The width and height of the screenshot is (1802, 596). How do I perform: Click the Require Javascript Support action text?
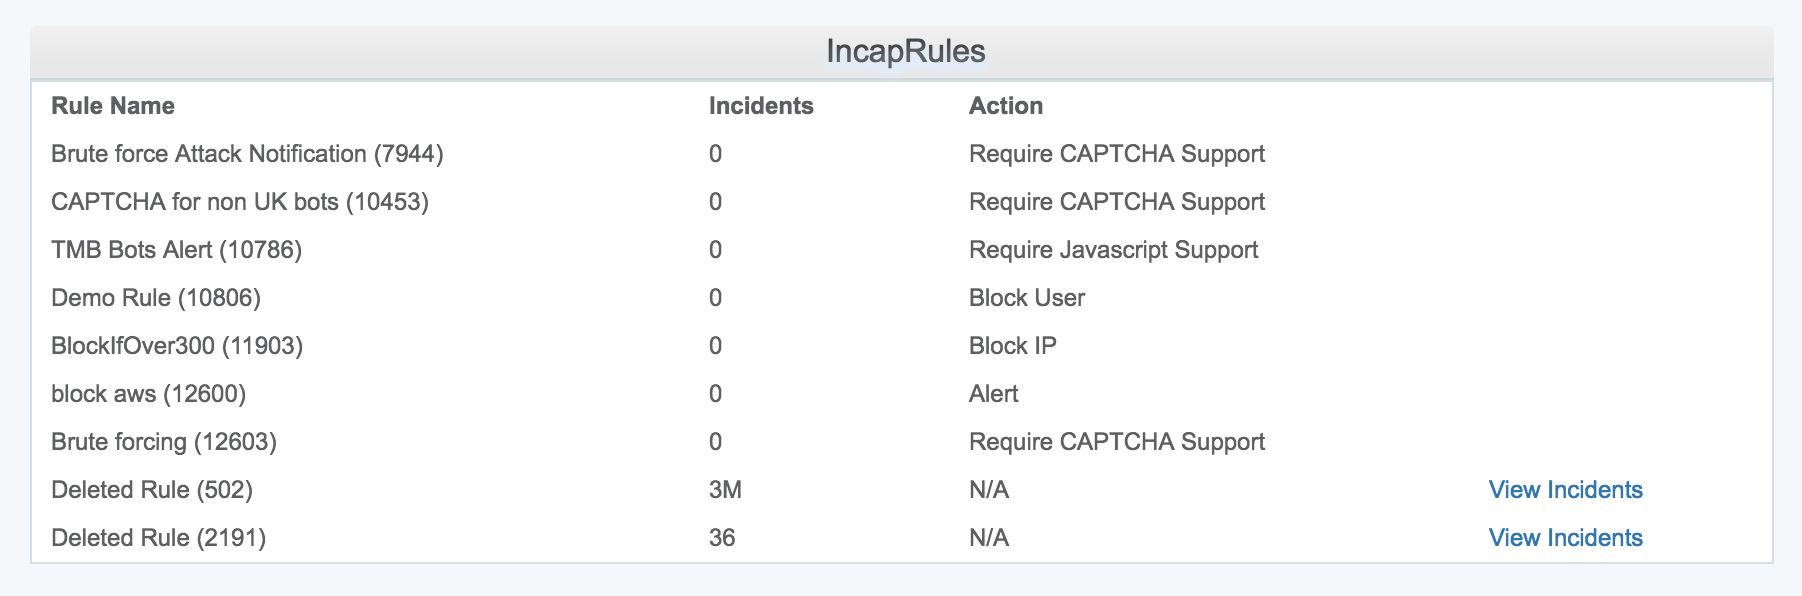(x=1113, y=250)
